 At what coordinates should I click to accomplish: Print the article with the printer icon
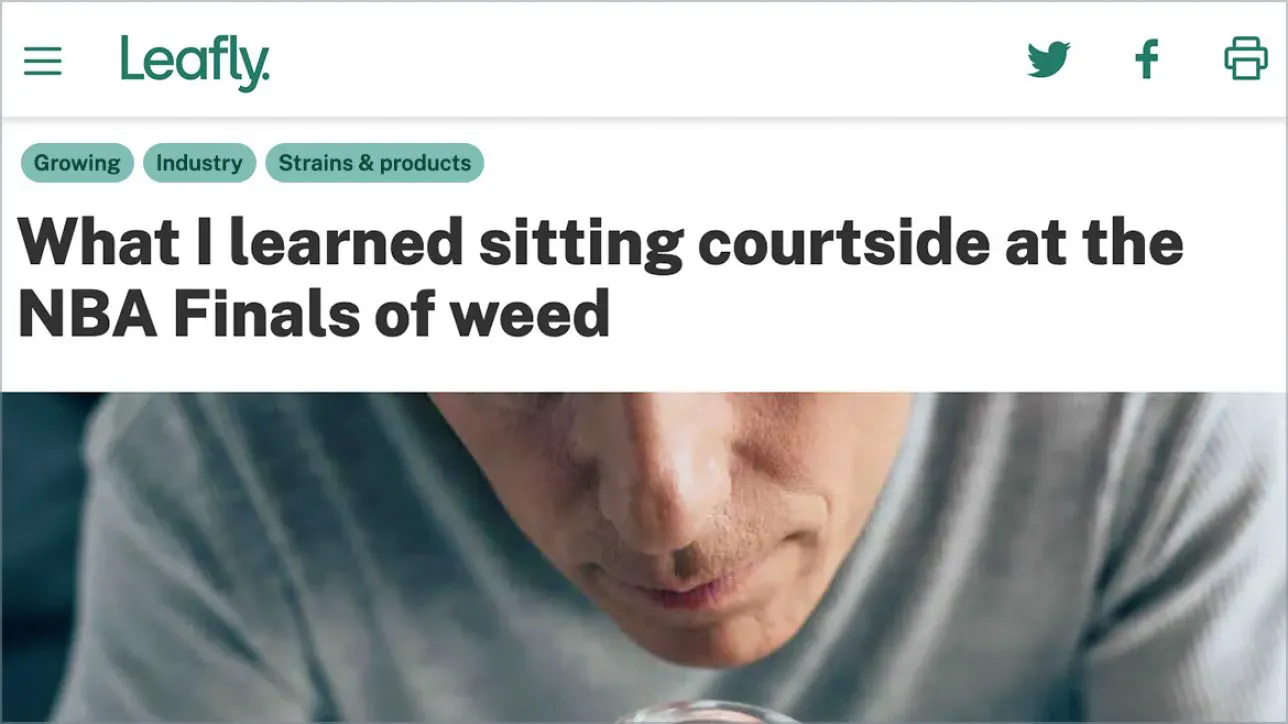tap(1246, 58)
